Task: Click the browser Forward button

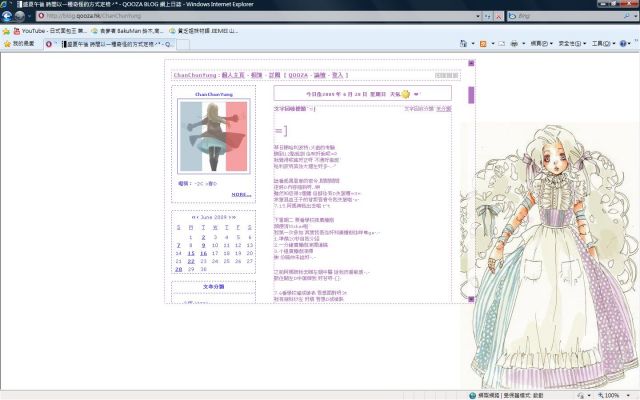Action: pos(20,16)
